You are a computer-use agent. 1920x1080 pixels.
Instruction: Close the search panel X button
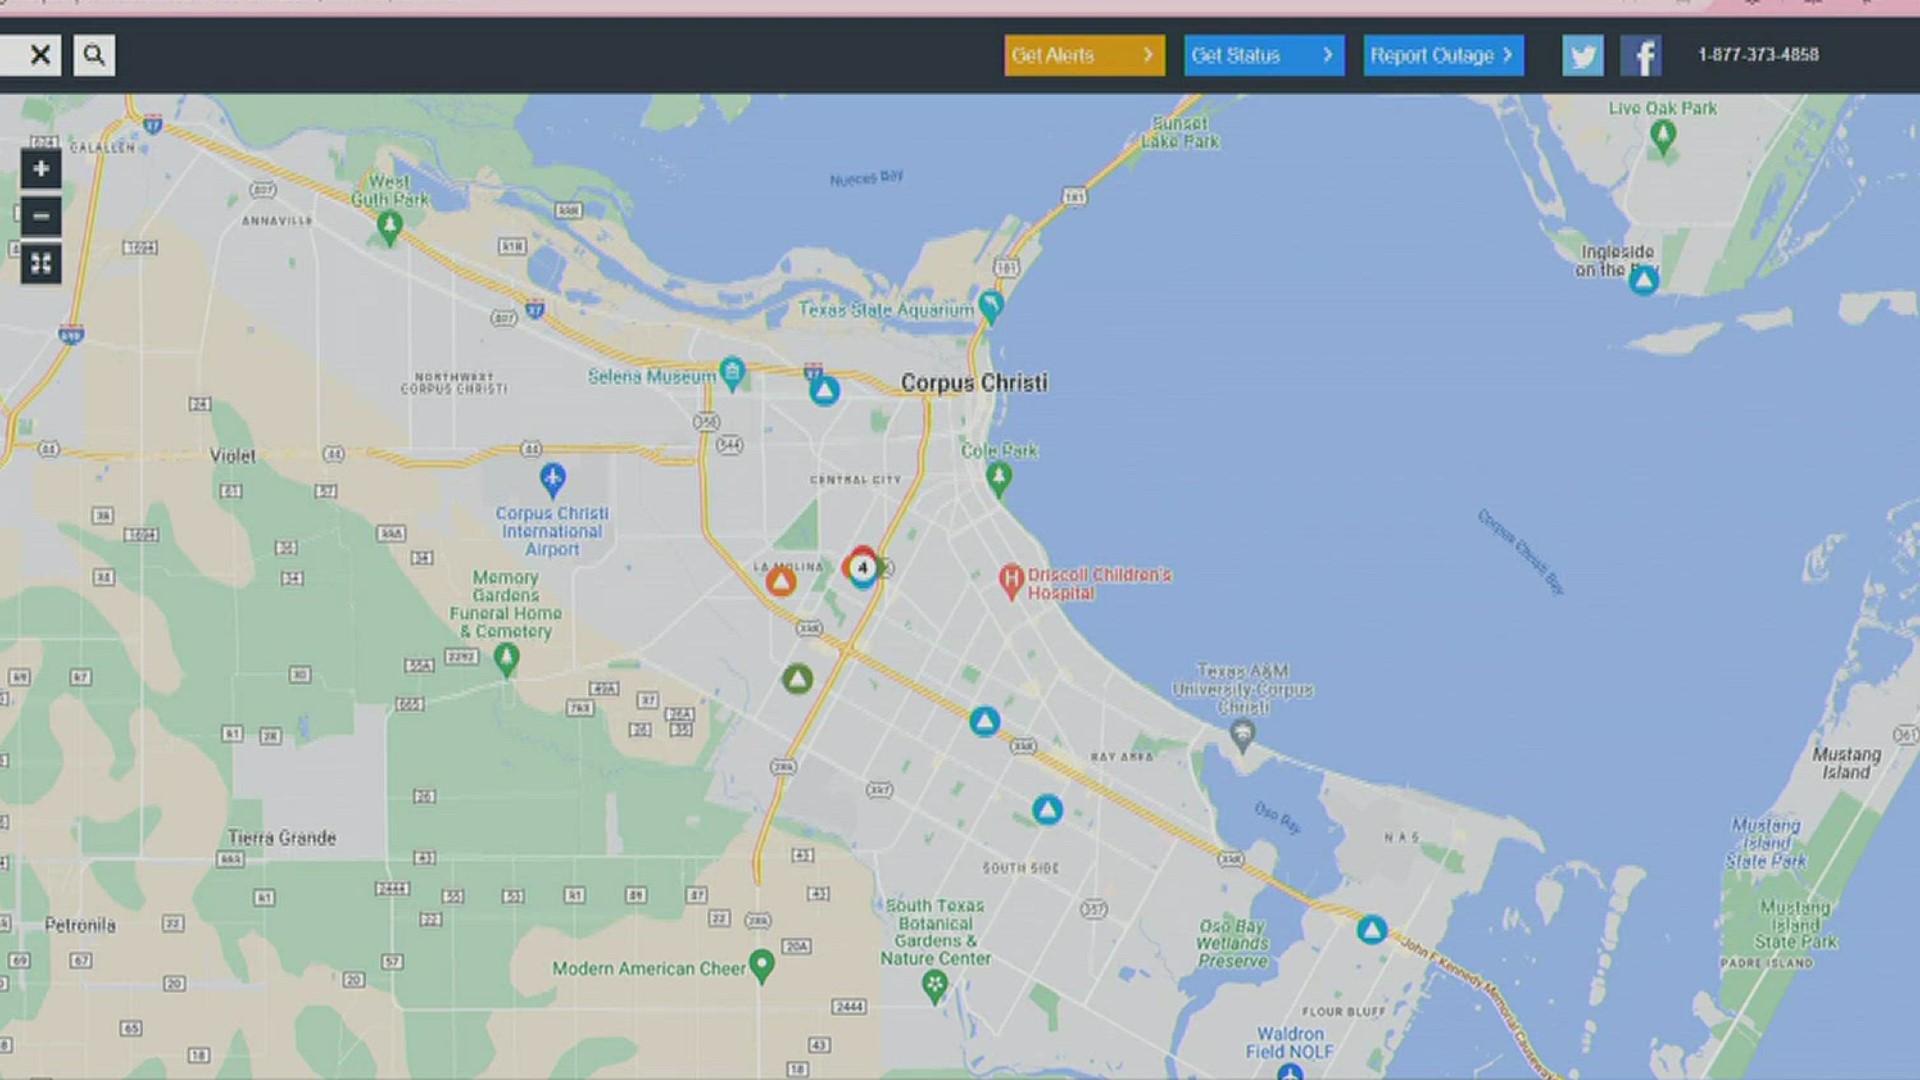(40, 55)
